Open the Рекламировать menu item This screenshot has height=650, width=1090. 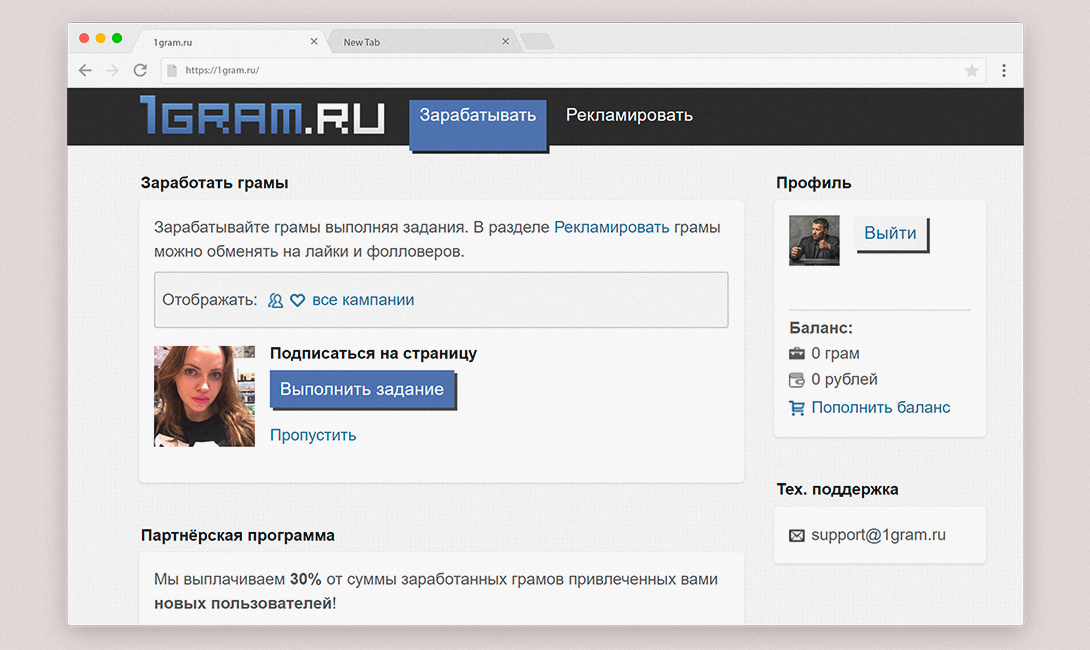pos(629,115)
